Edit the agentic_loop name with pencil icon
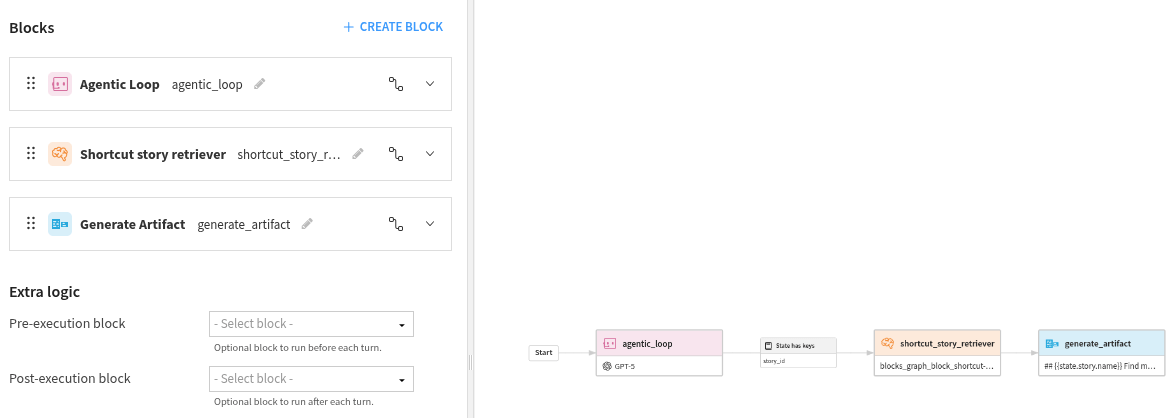Viewport: 1174px width, 418px height. coord(260,84)
